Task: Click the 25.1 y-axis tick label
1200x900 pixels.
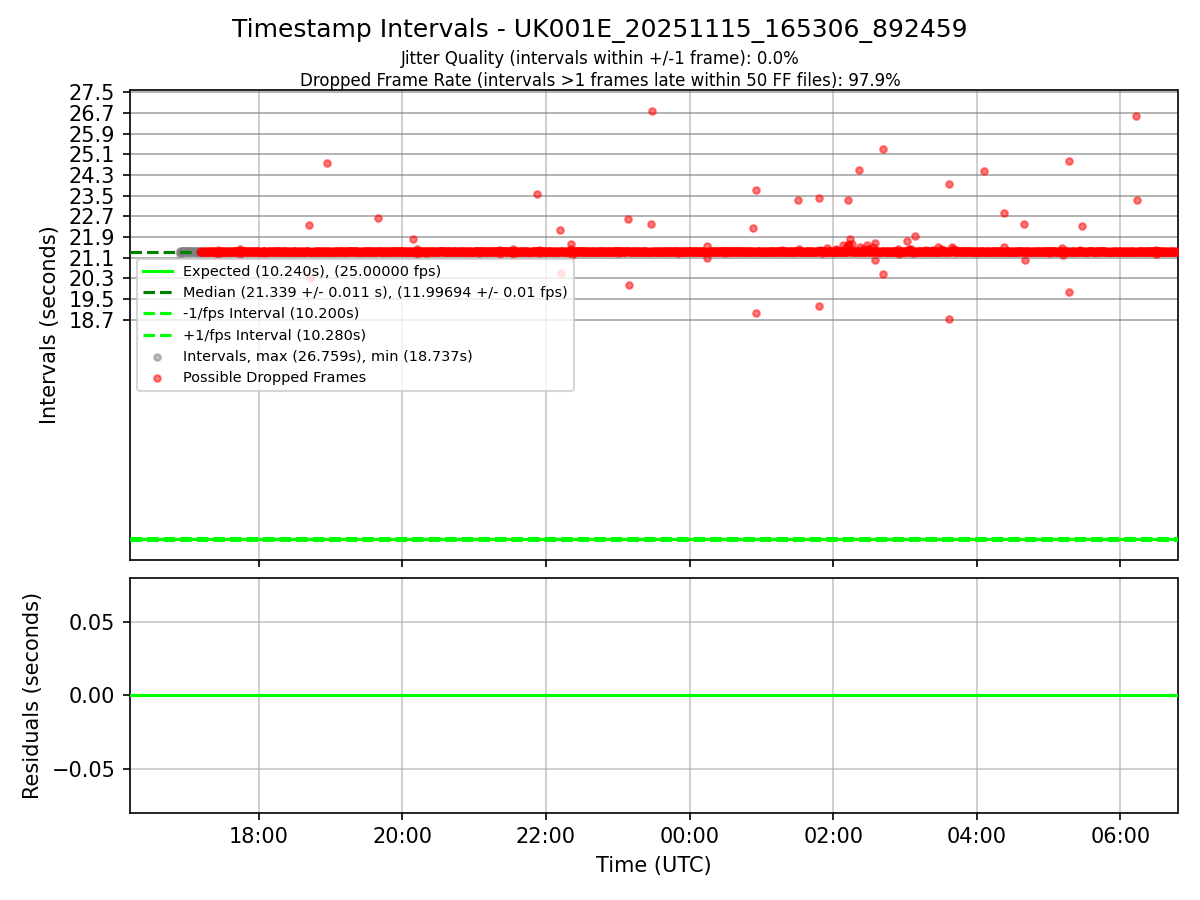Action: tap(92, 154)
